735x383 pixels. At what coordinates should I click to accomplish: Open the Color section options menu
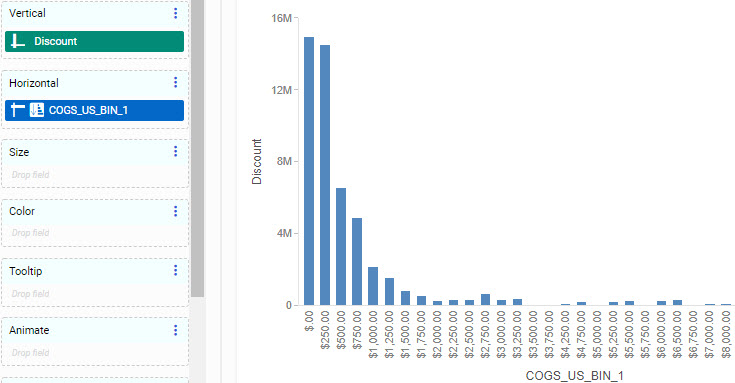coord(176,211)
